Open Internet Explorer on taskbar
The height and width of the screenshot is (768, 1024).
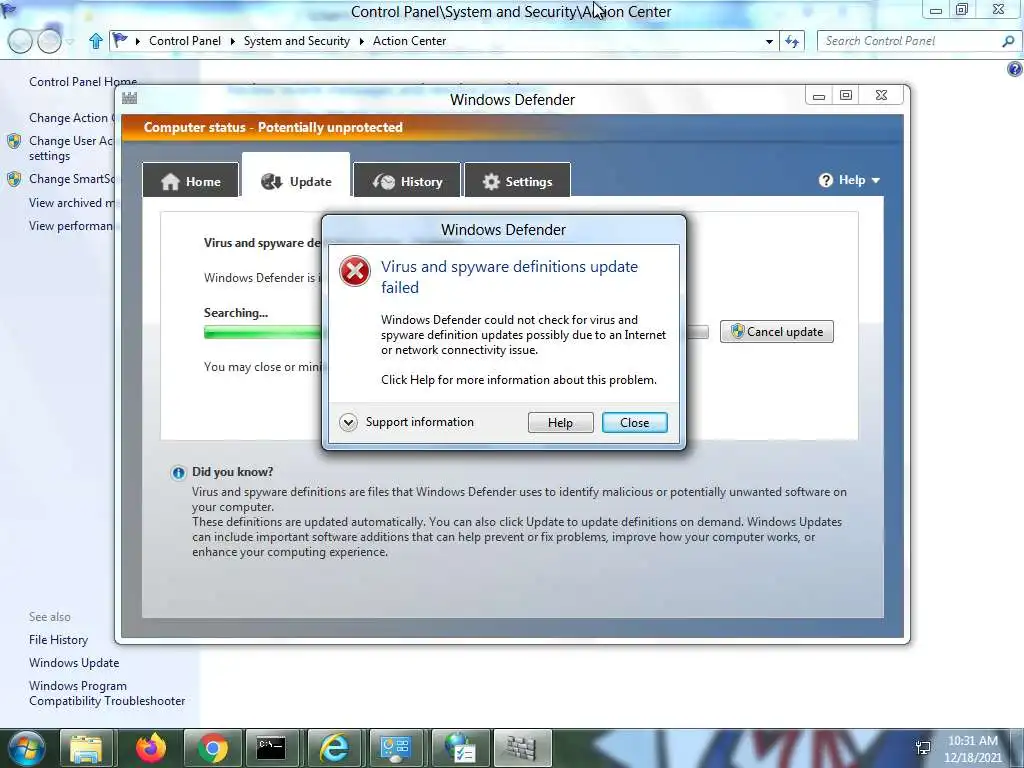(334, 748)
